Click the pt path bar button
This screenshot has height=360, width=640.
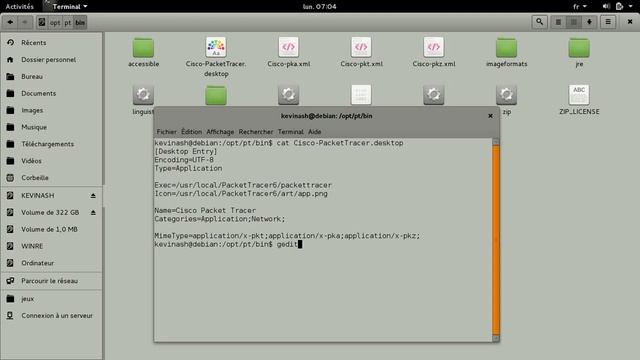pos(68,22)
